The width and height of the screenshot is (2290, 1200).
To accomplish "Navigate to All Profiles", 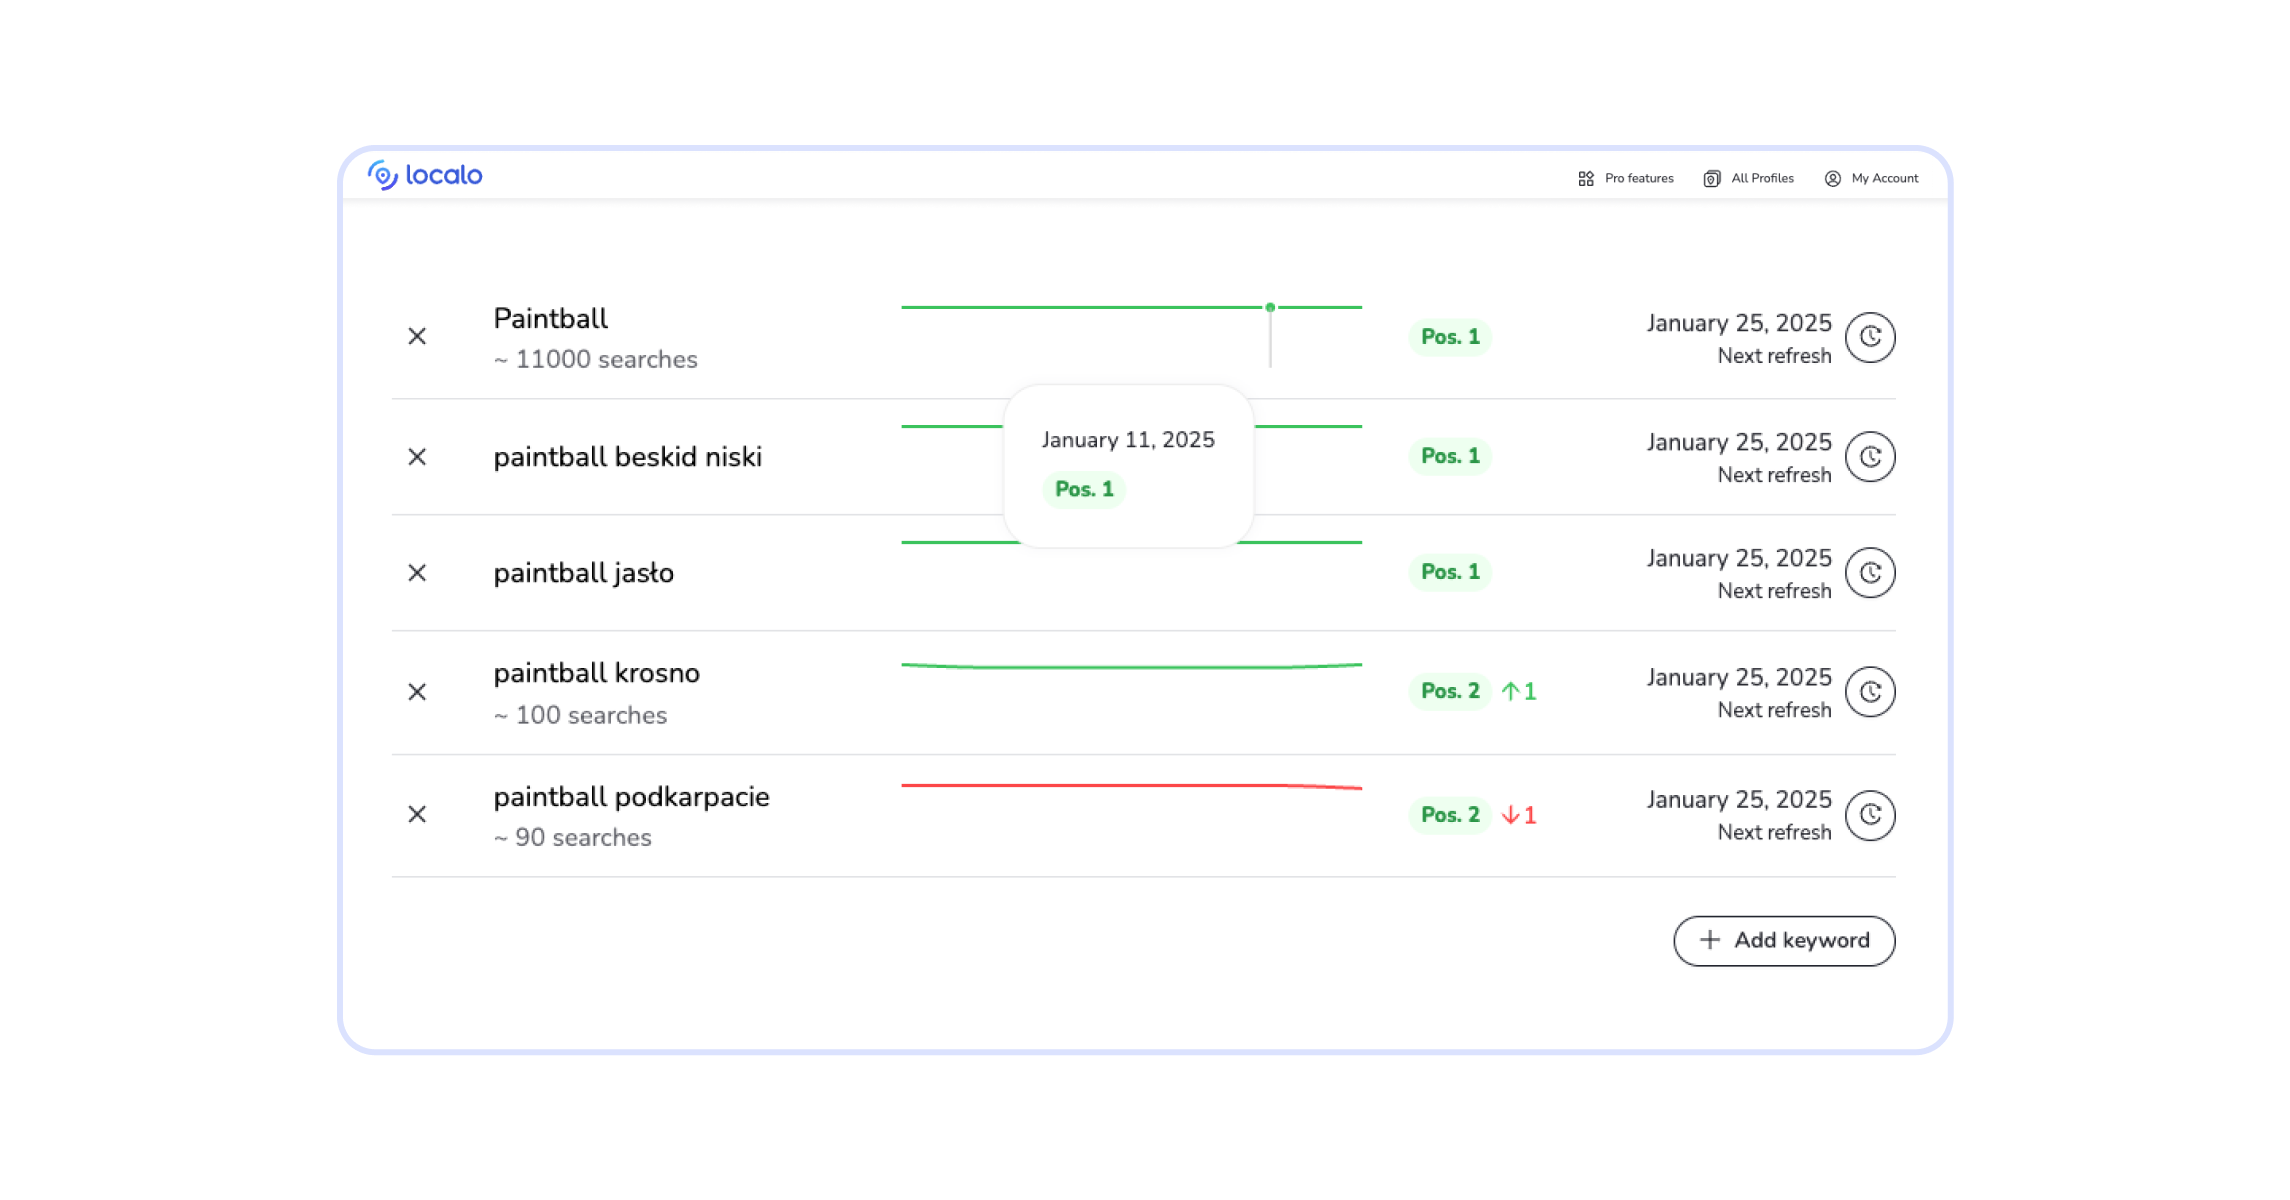I will click(x=1762, y=177).
